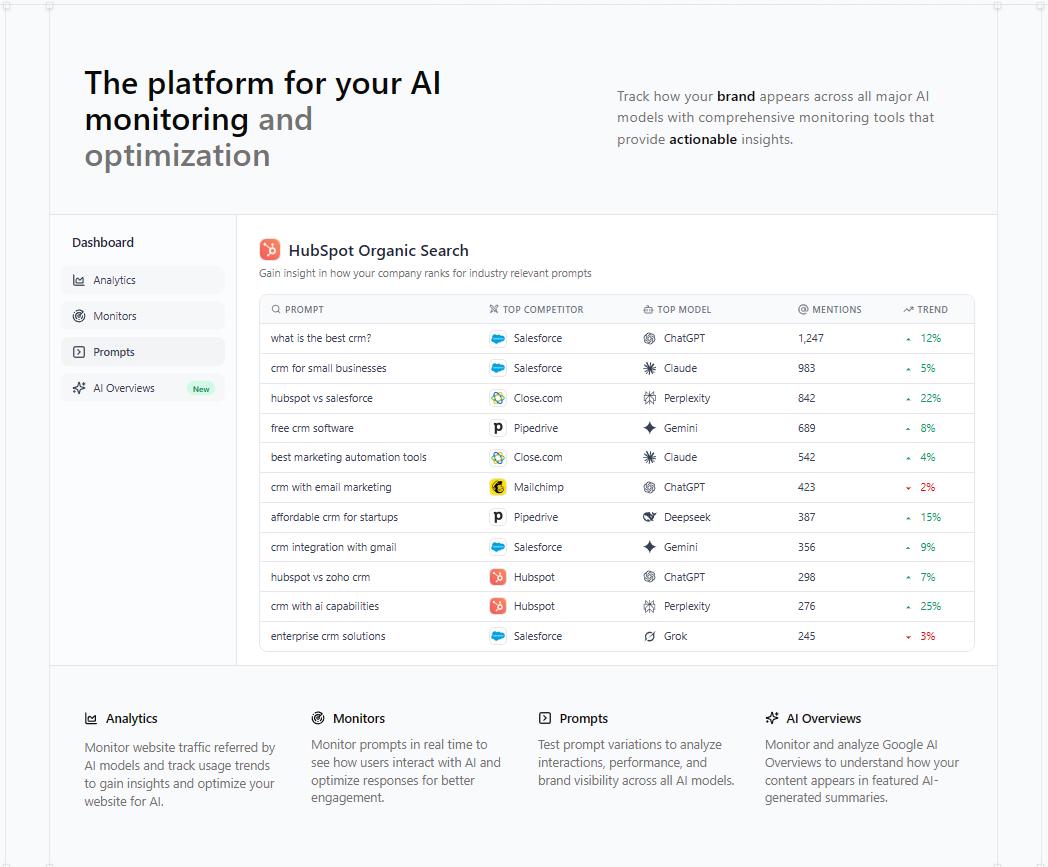The image size is (1048, 867).
Task: Click the Pipedrive logo for free crm software
Action: pyautogui.click(x=498, y=428)
